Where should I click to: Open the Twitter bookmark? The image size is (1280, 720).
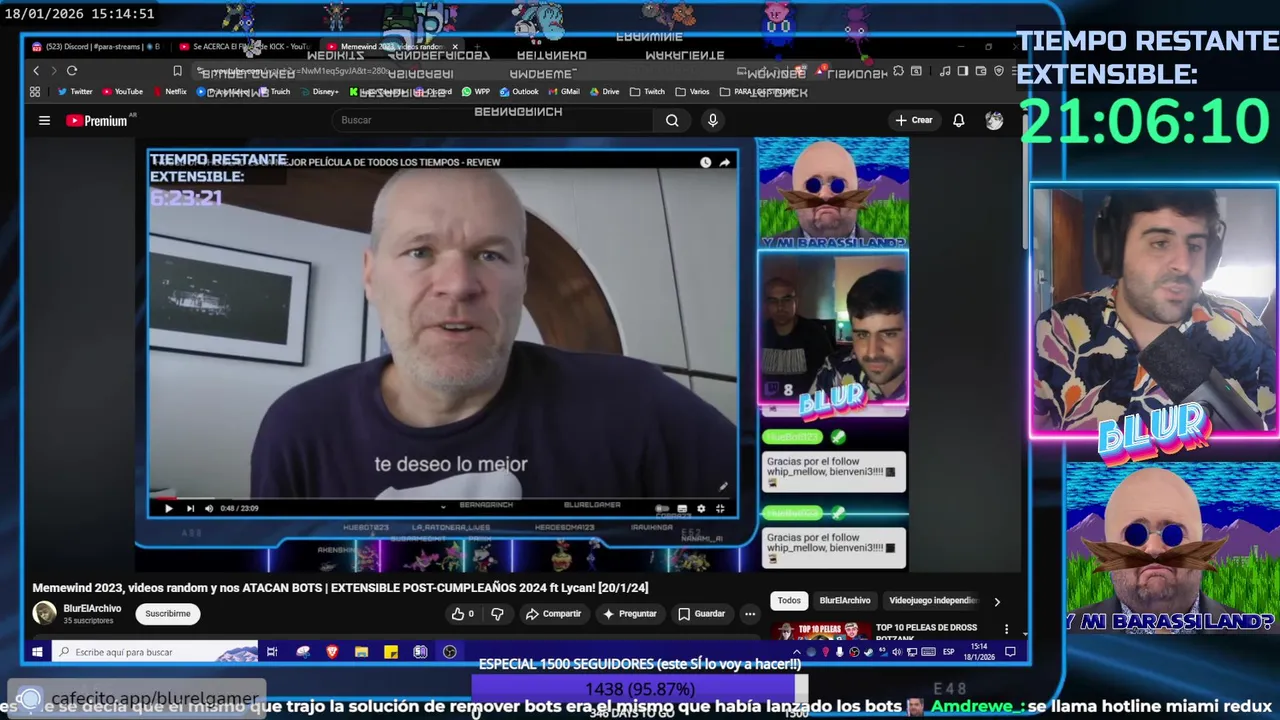(x=75, y=92)
